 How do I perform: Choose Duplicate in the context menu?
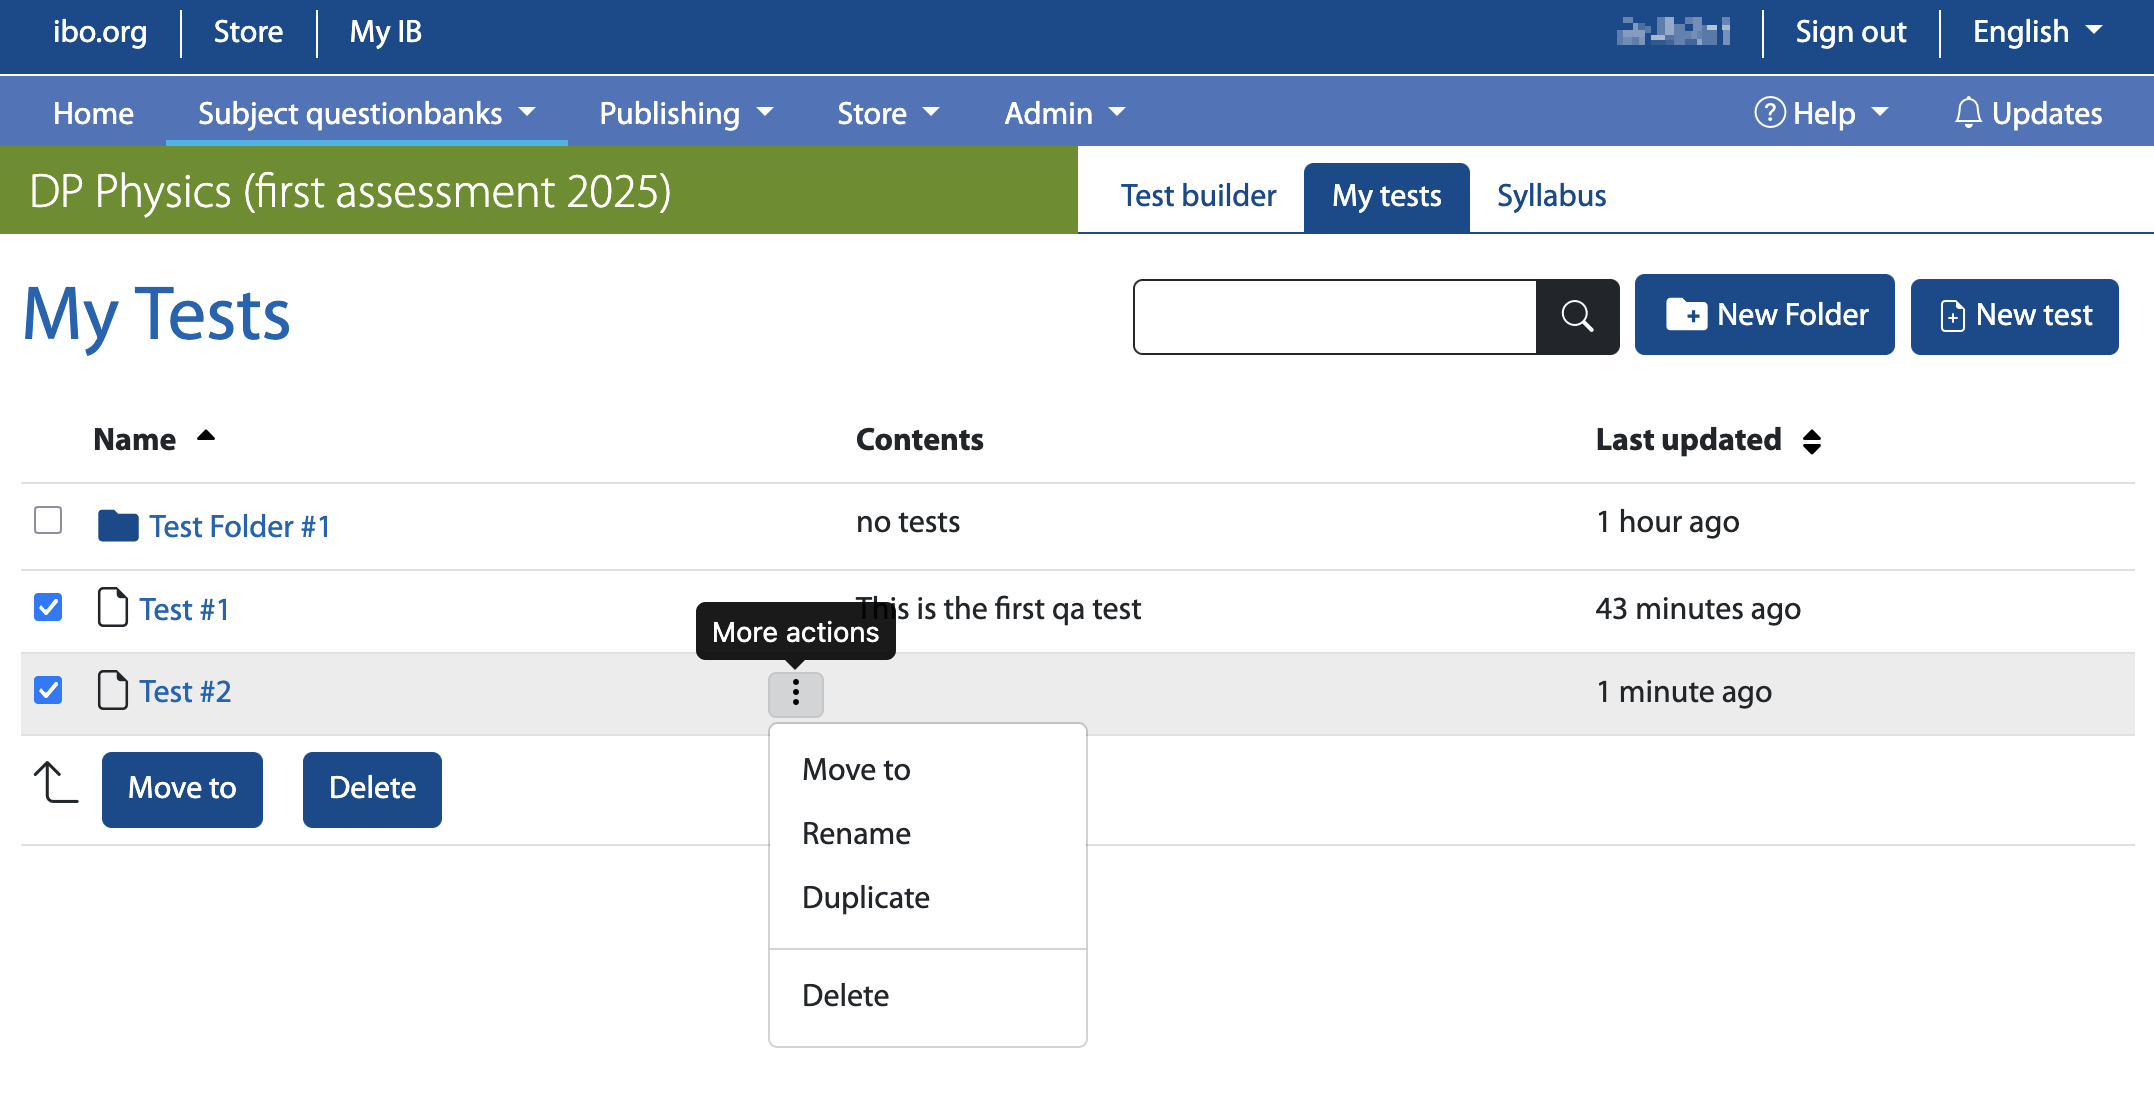(865, 897)
